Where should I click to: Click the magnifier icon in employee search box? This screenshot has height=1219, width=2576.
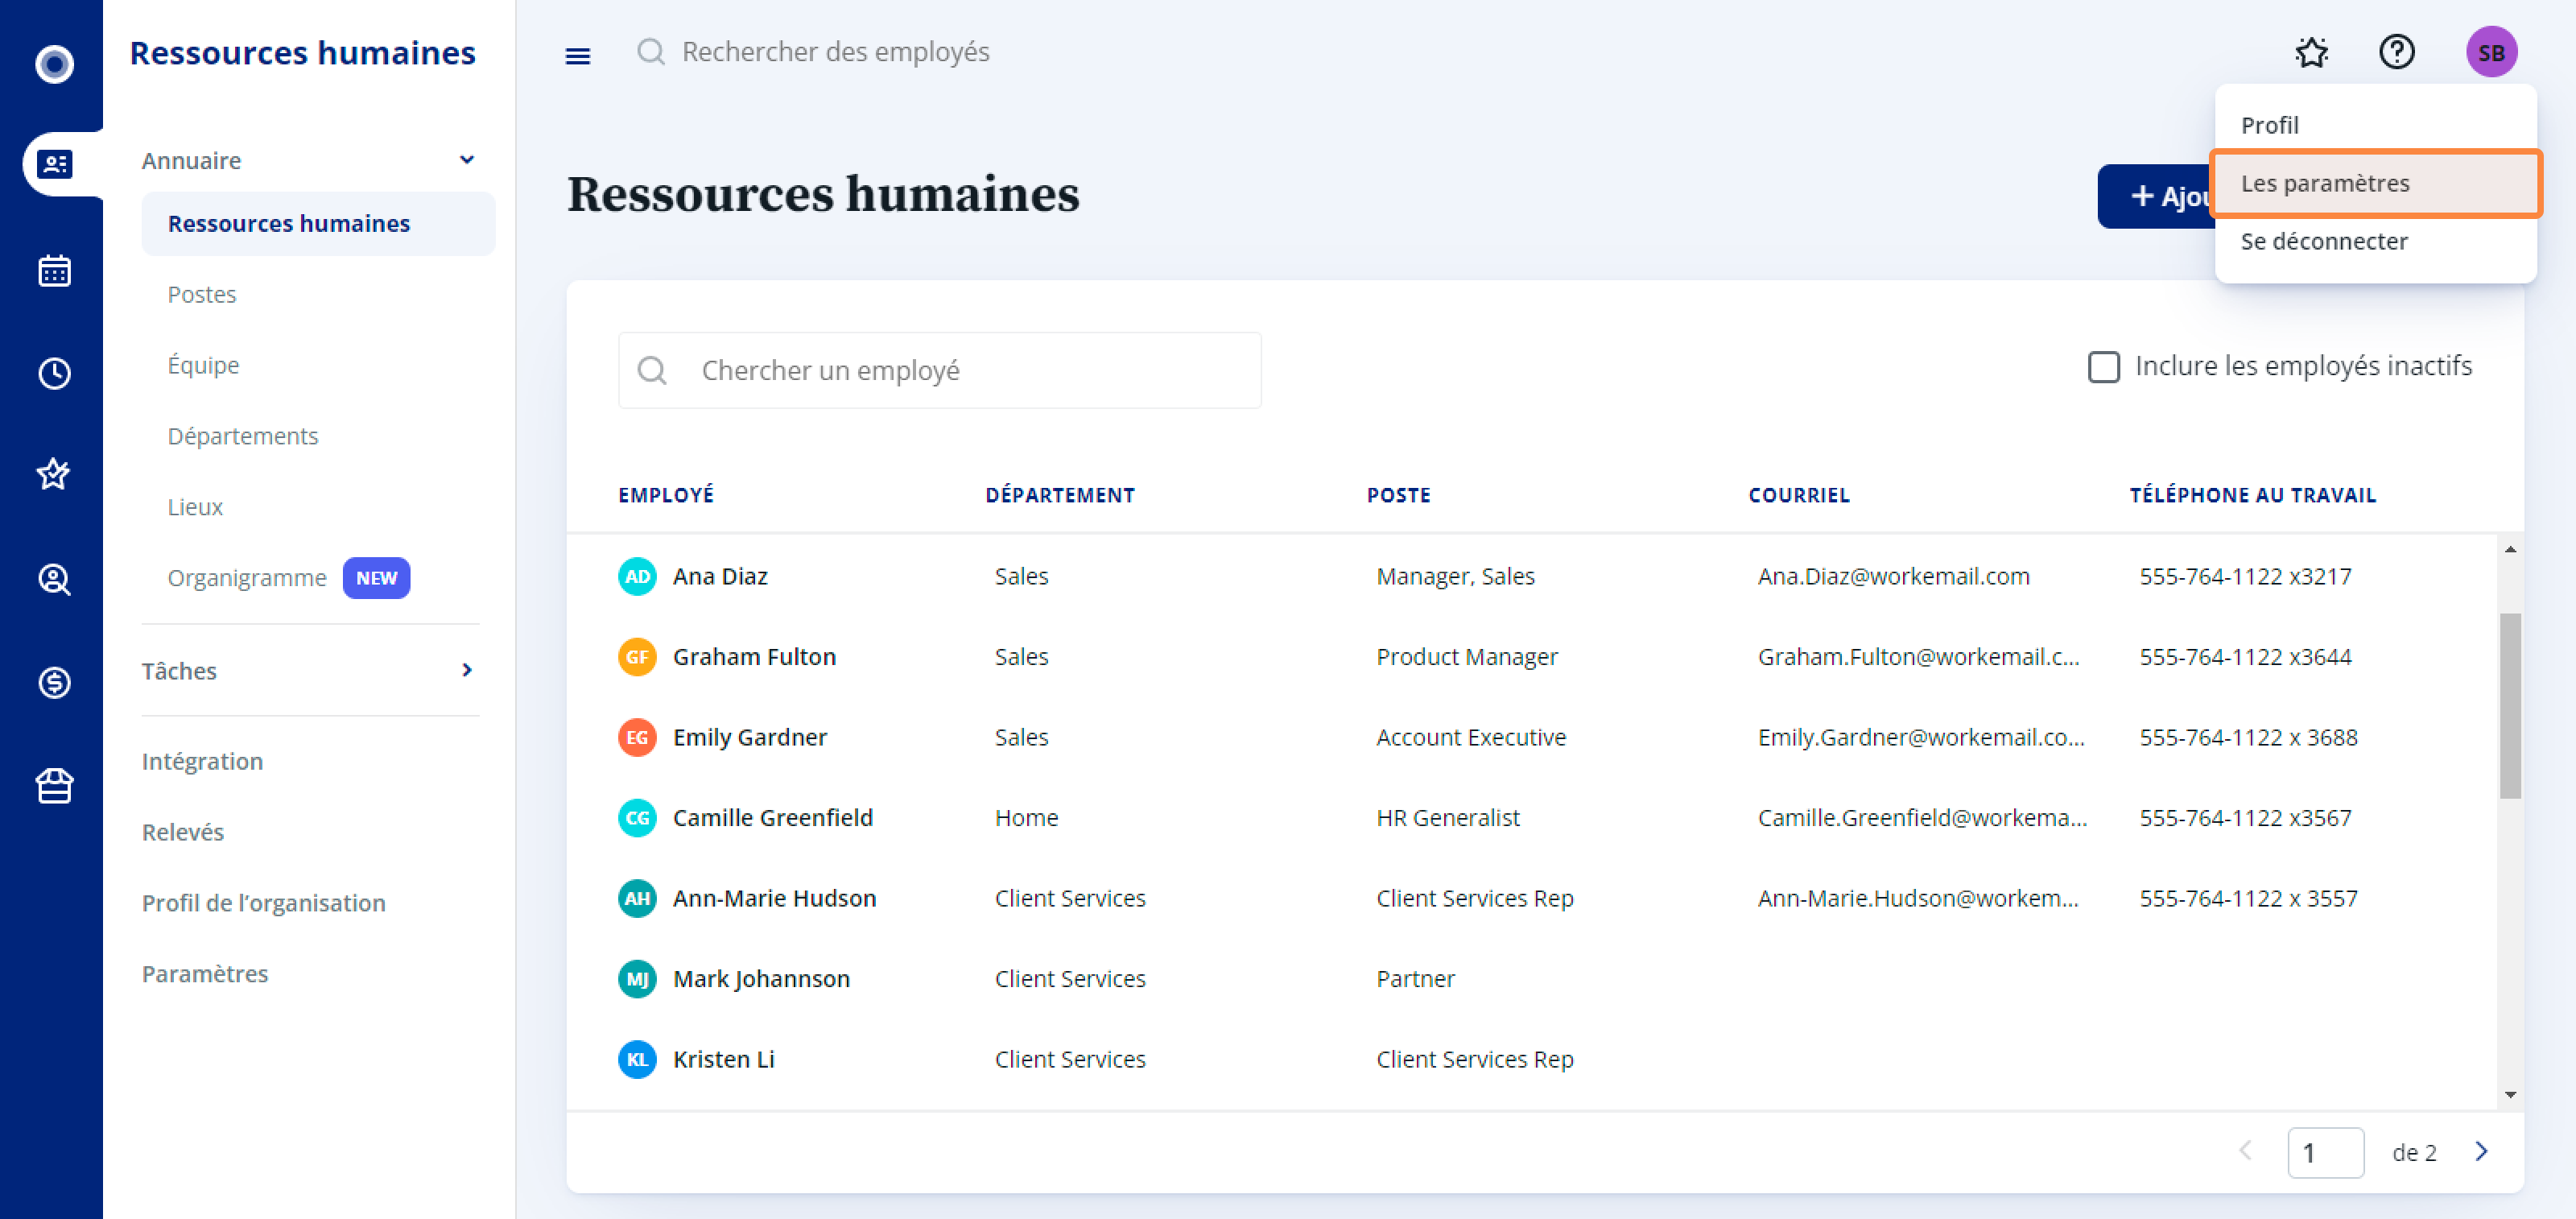pos(652,371)
